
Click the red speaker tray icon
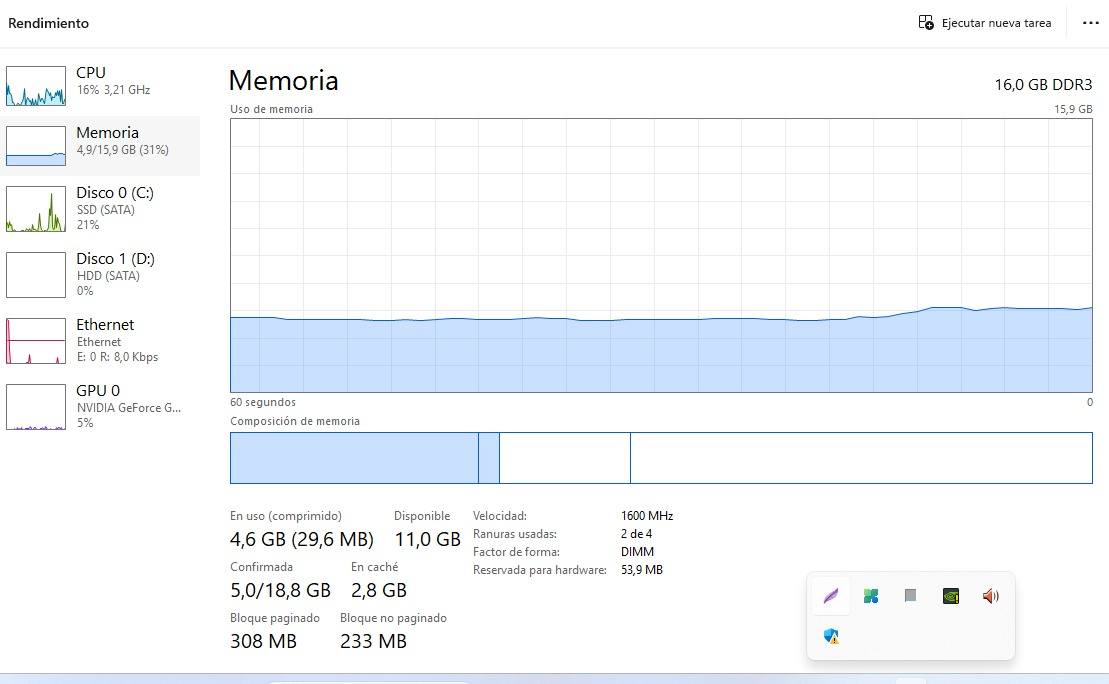tap(990, 596)
